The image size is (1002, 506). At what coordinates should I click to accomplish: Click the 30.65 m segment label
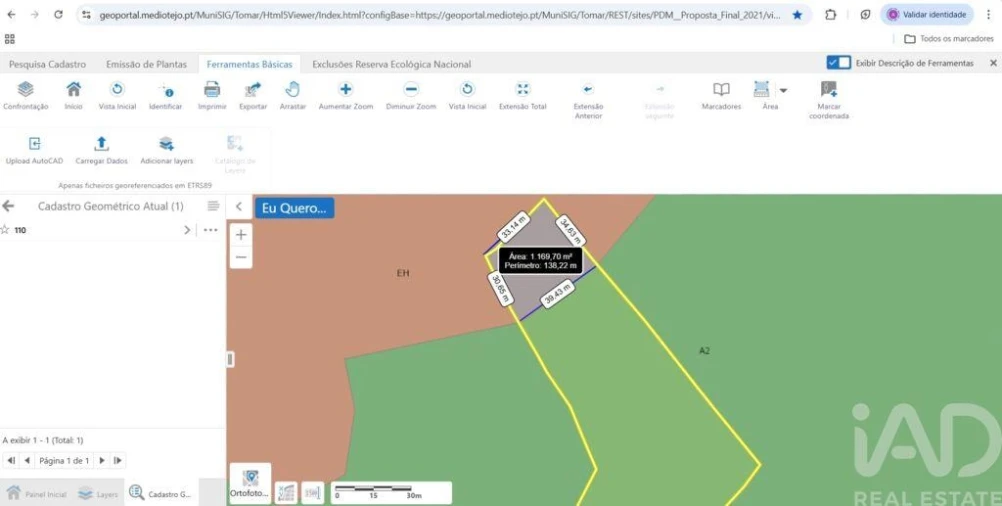pyautogui.click(x=501, y=289)
